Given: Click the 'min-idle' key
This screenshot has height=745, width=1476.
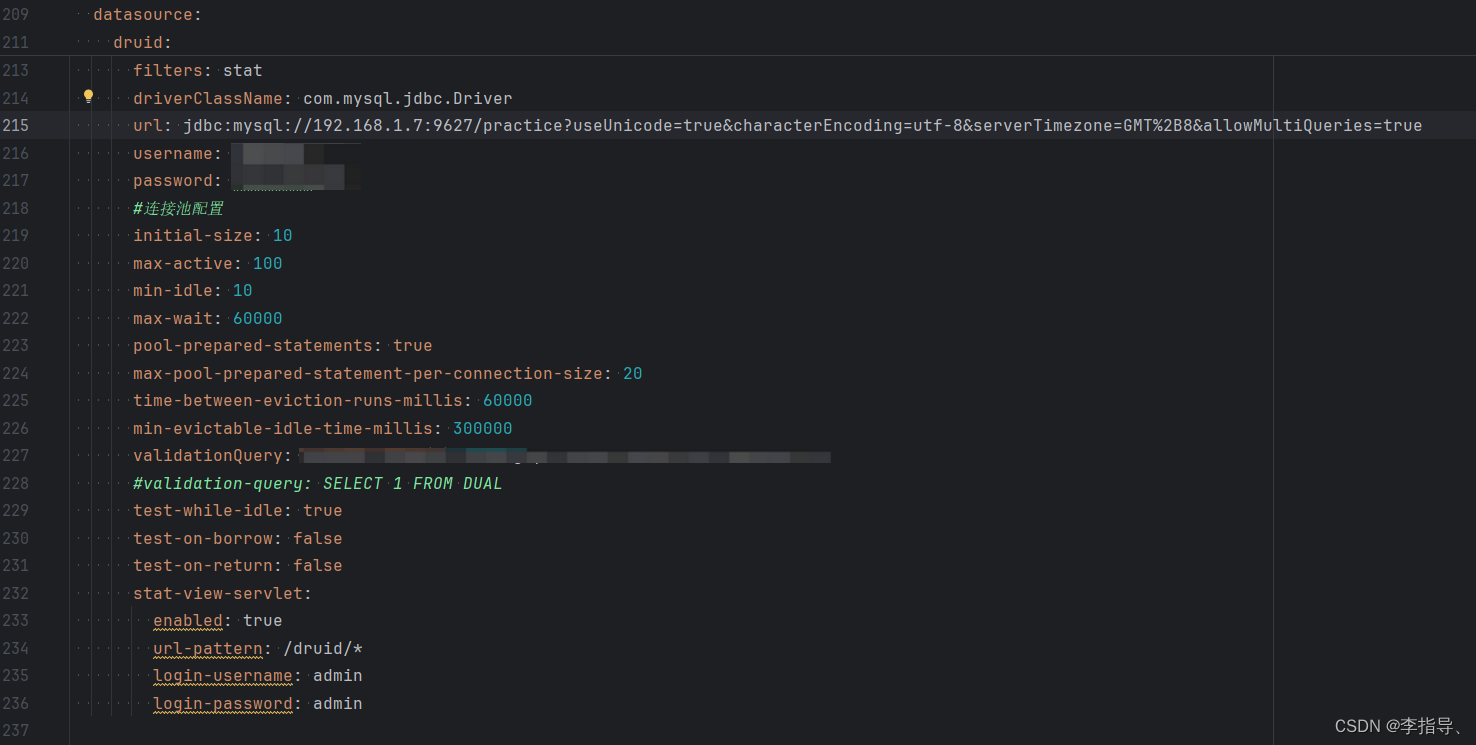Looking at the screenshot, I should (x=173, y=290).
